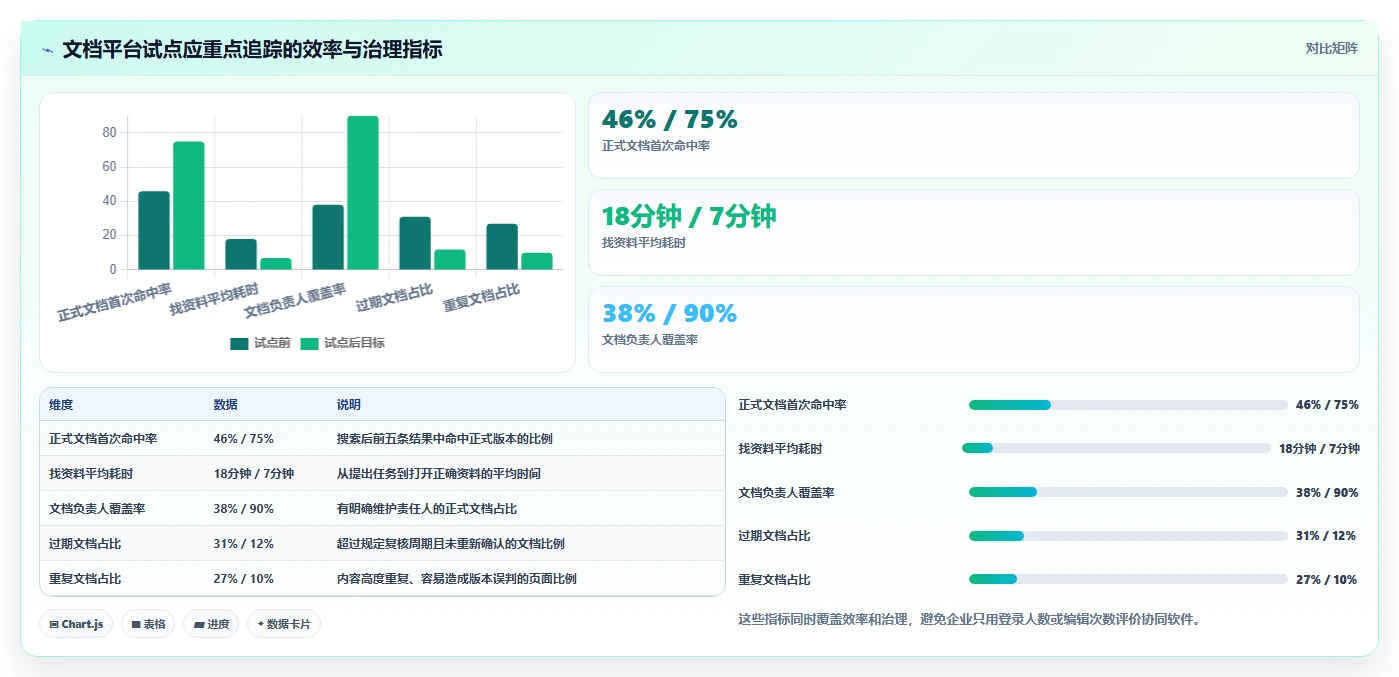
Task: Click the 找资料平均耗时 progress bar
Action: (x=1116, y=448)
